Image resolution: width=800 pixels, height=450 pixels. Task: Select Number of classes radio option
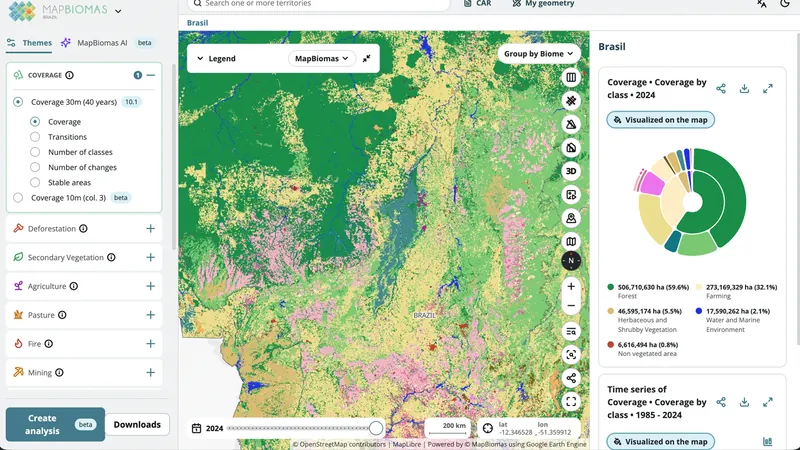(35, 152)
